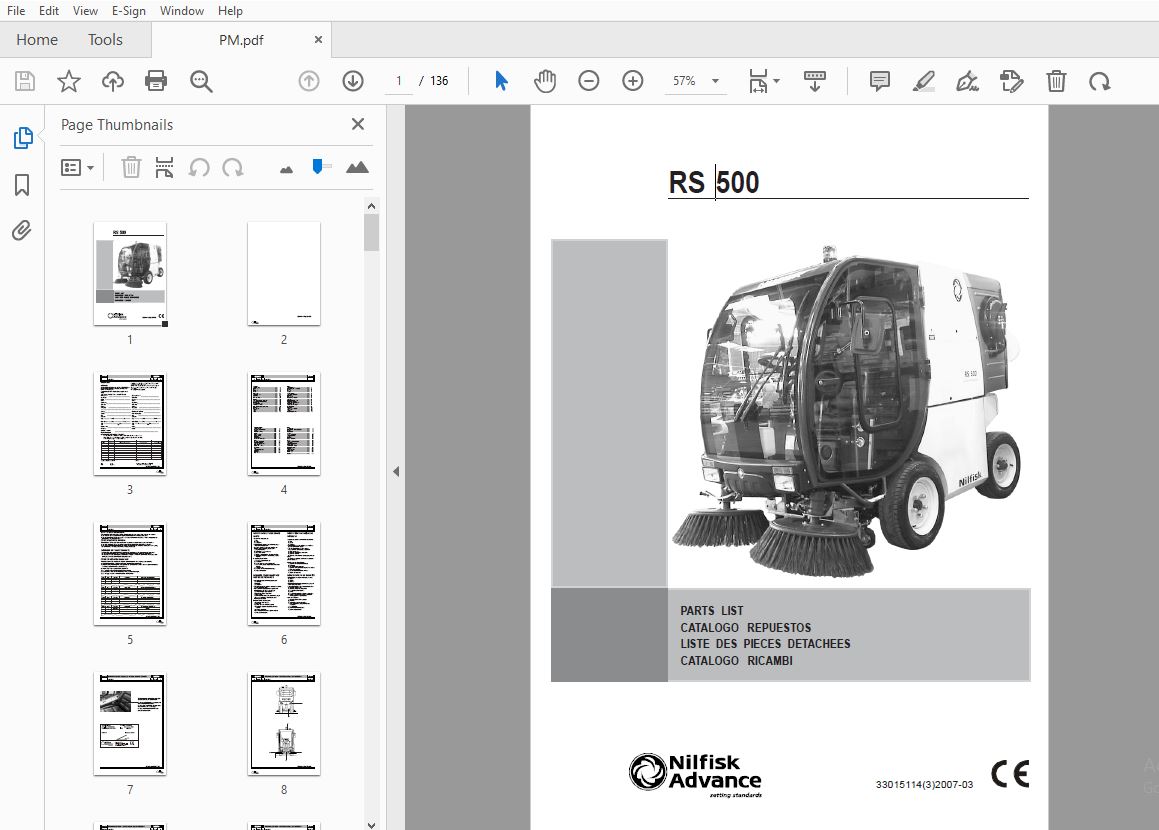Click the thumbnails scrollbar down arrow
Viewport: 1159px width, 830px height.
click(x=371, y=825)
